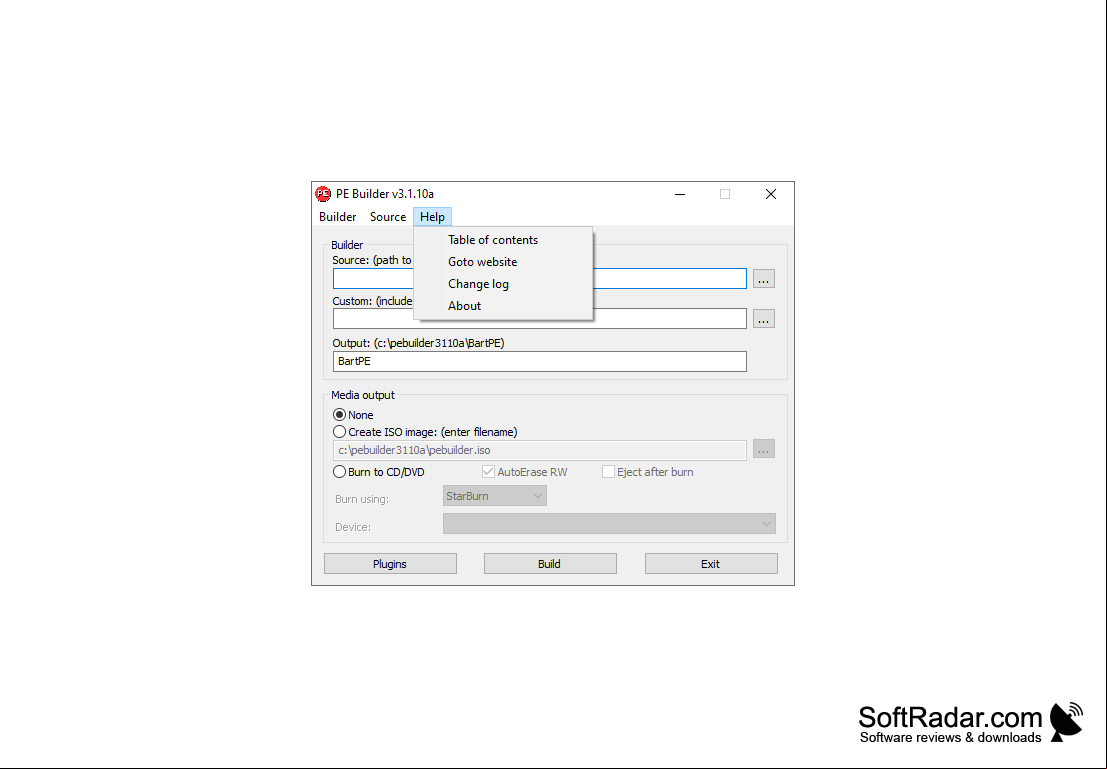Close the Help menu in menu bar
Viewport: 1107px width, 769px height.
pyautogui.click(x=432, y=217)
